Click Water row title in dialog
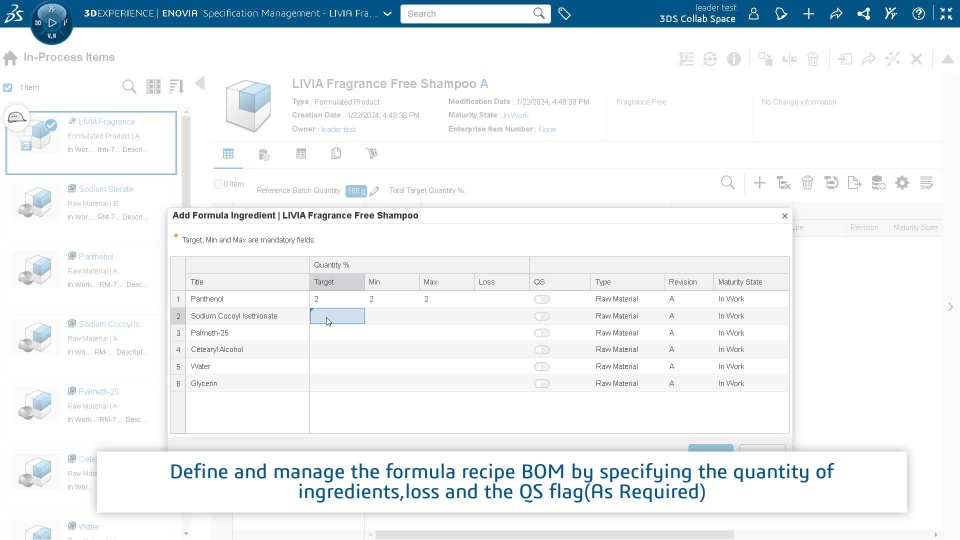This screenshot has width=960, height=540. pos(200,367)
